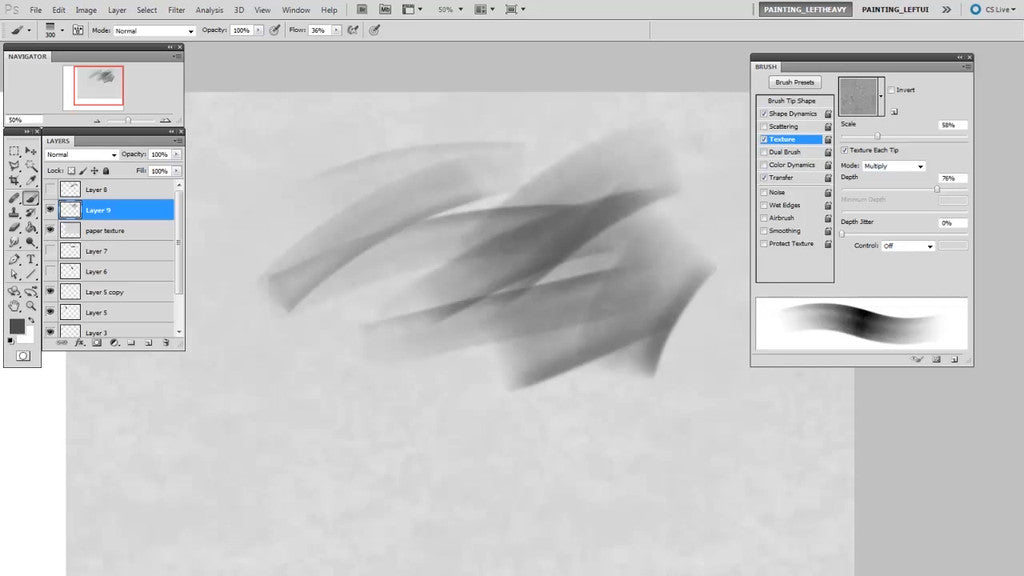This screenshot has width=1024, height=576.
Task: Open the layer blending mode dropdown showing Normal
Action: point(80,154)
